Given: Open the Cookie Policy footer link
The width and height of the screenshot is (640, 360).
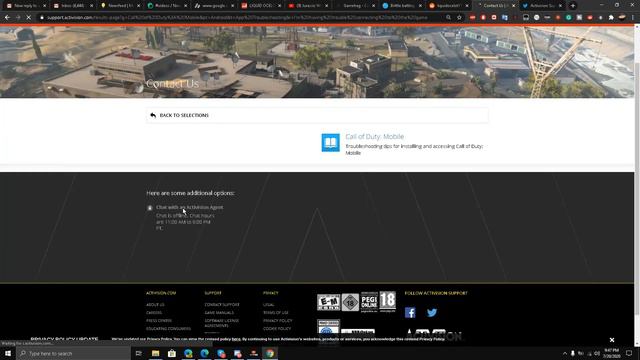Looking at the screenshot, I should pos(277,329).
